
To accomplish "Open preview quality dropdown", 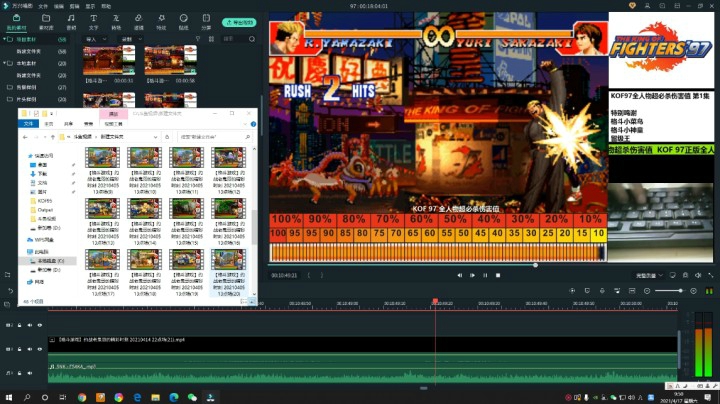I will (x=649, y=275).
